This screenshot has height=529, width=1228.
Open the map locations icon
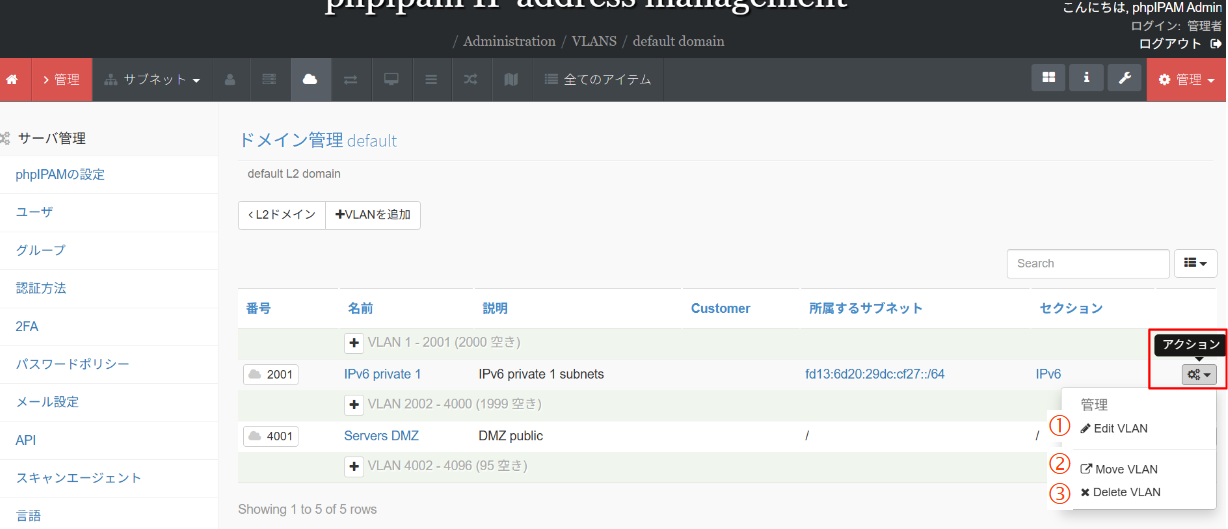point(511,80)
